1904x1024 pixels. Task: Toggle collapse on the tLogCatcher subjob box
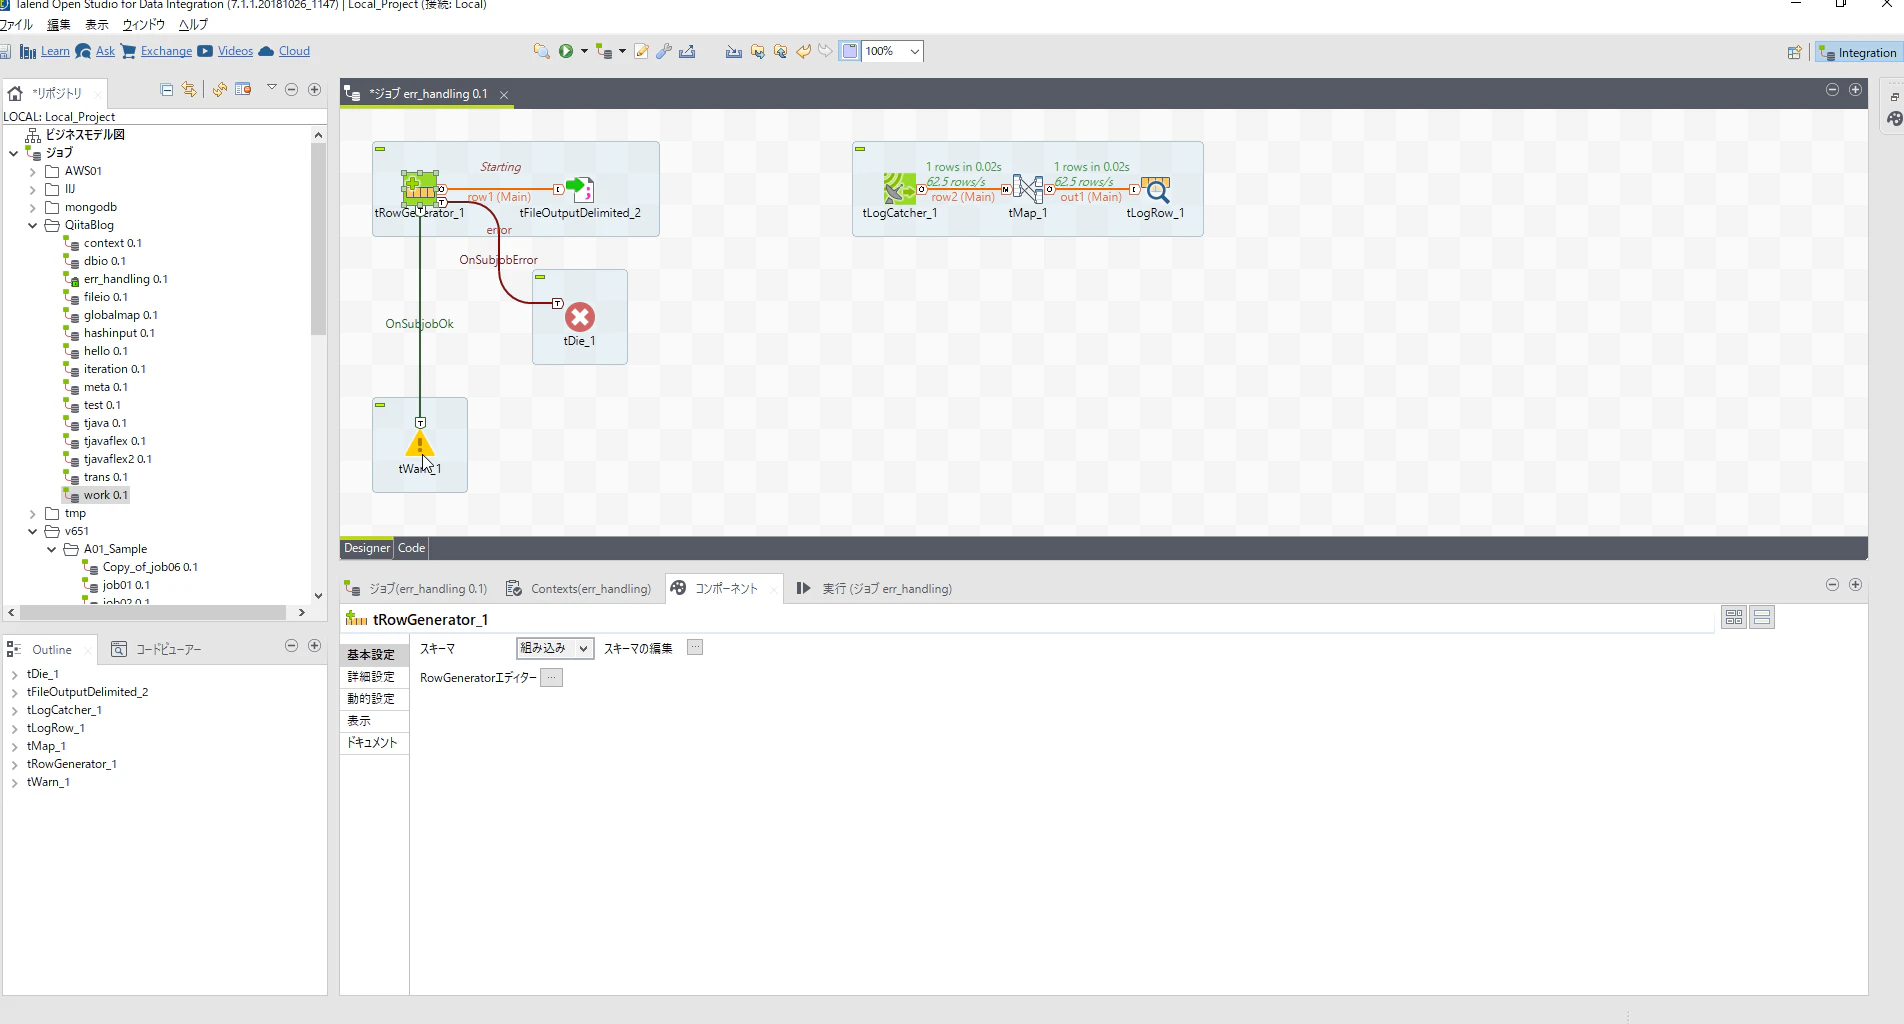[x=860, y=149]
